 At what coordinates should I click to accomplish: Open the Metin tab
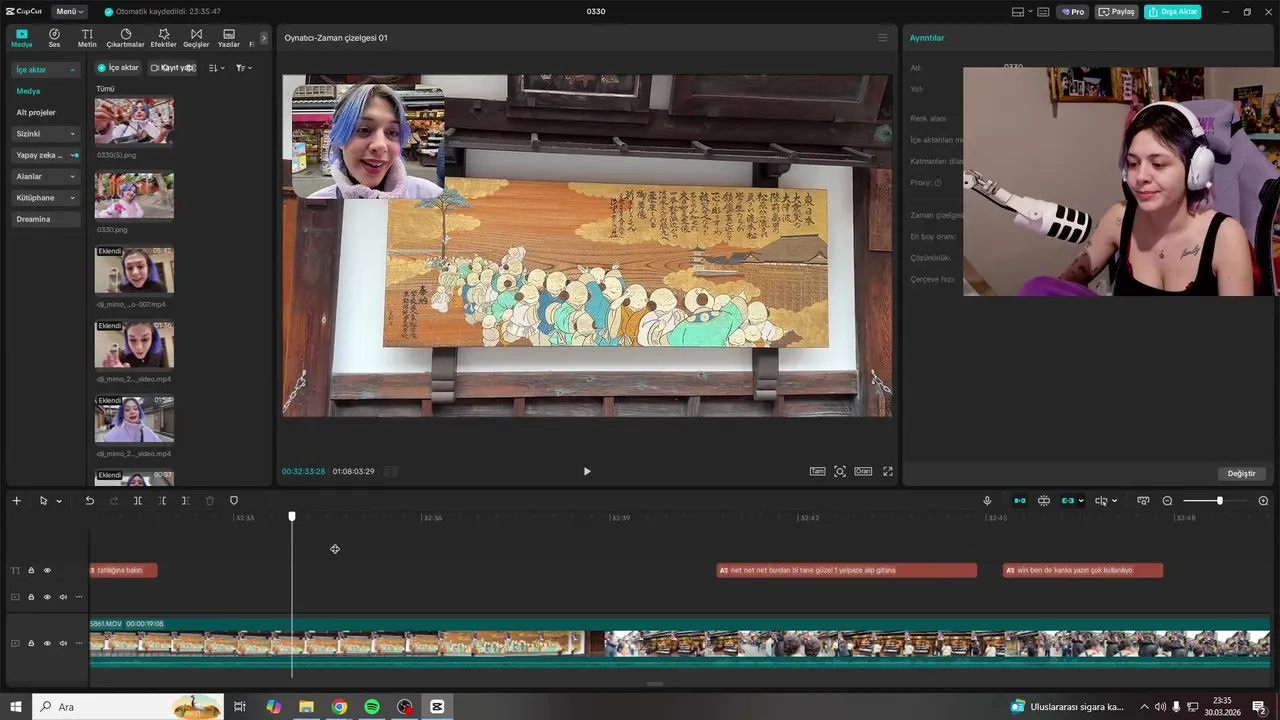click(87, 38)
